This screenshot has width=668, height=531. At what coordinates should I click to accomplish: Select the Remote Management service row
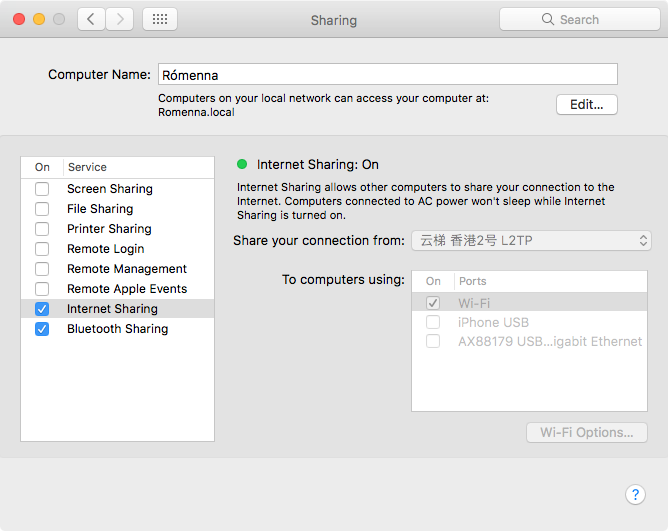point(118,269)
